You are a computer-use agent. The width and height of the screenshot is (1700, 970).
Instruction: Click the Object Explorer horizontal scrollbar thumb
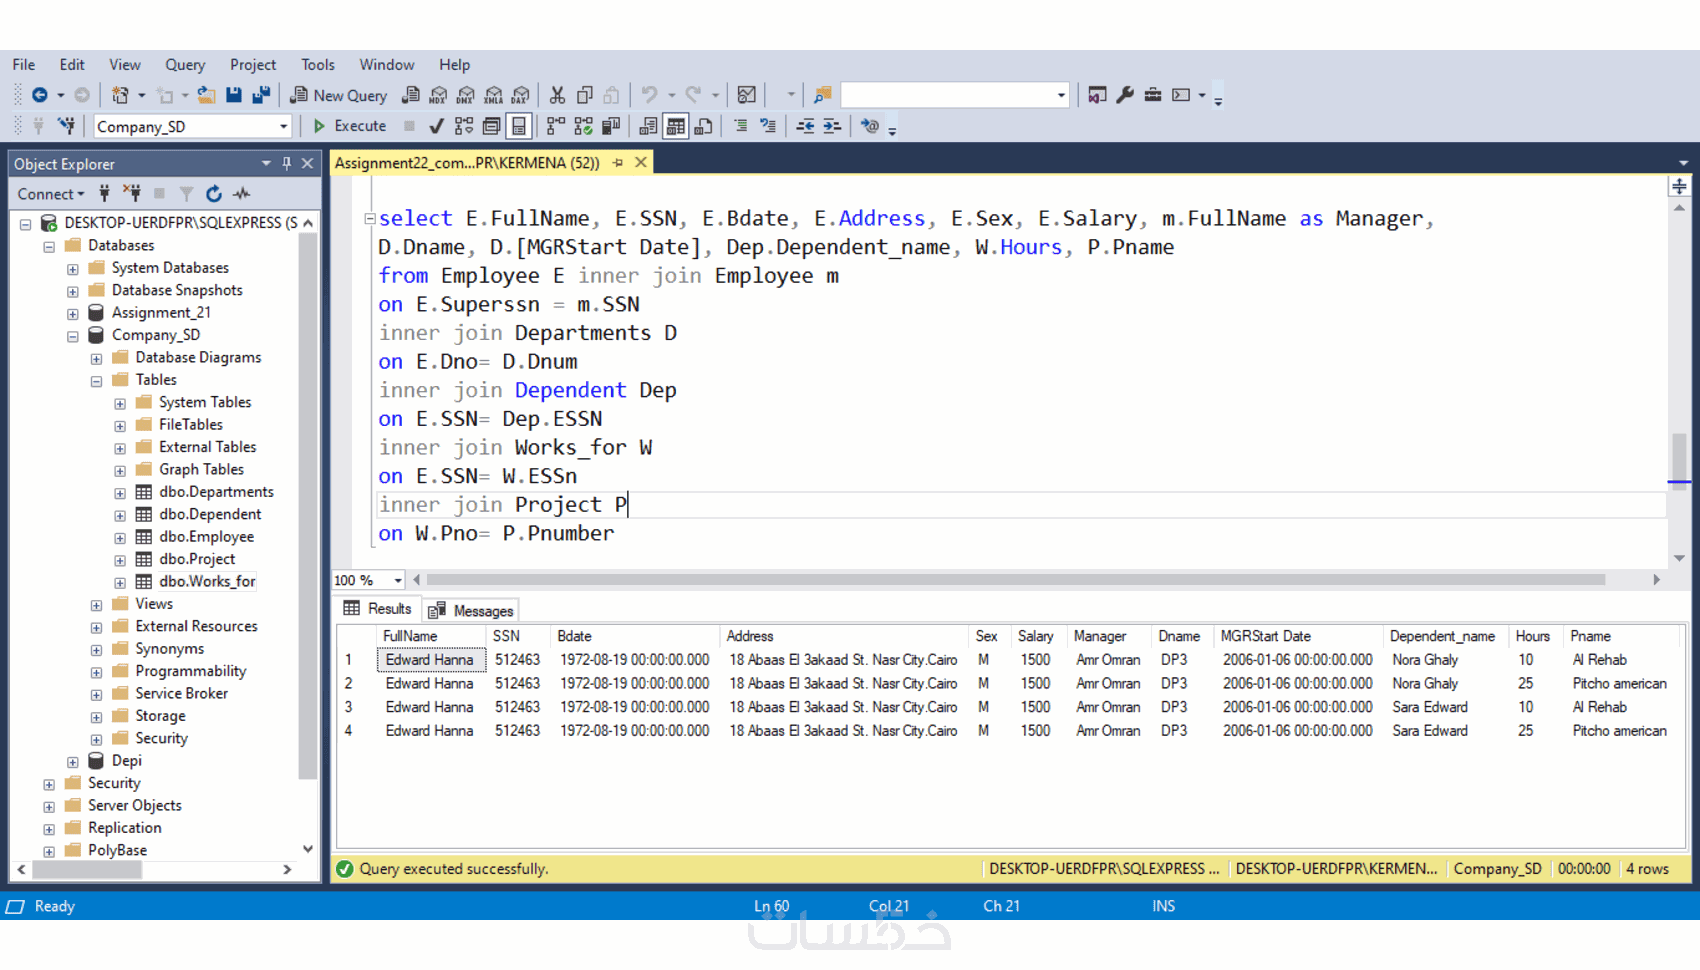coord(87,870)
